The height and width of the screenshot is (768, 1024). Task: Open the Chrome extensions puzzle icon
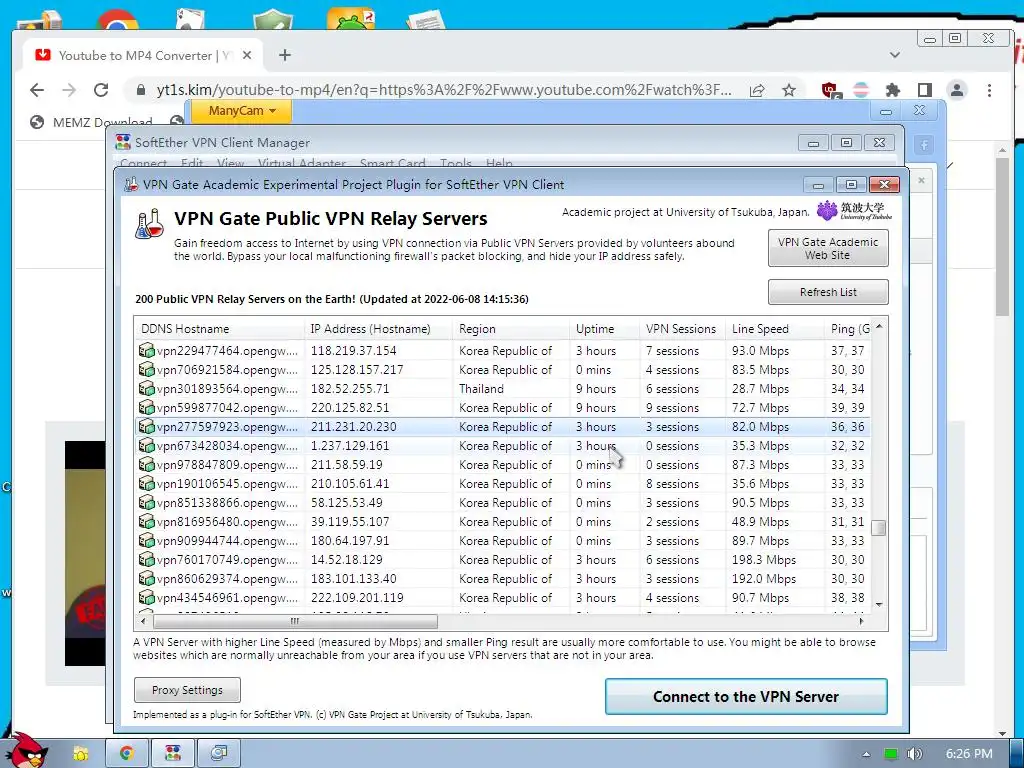(x=893, y=90)
